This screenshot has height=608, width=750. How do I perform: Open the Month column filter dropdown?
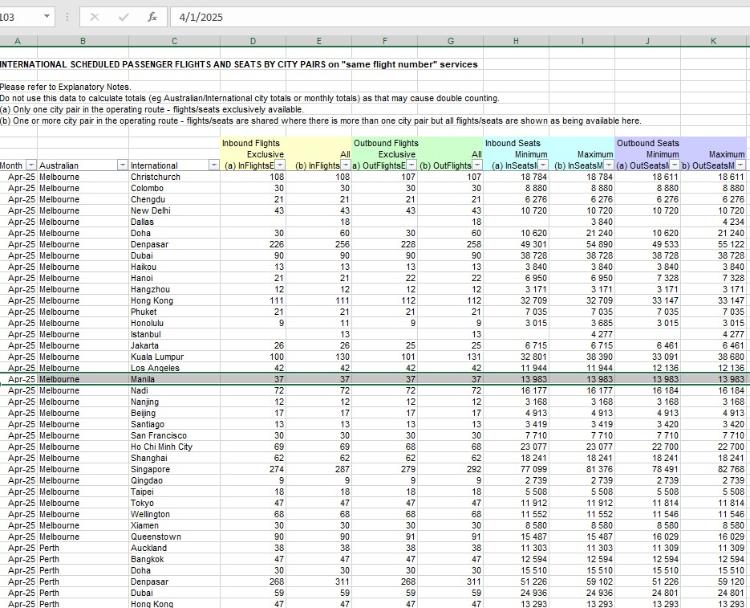click(x=30, y=165)
